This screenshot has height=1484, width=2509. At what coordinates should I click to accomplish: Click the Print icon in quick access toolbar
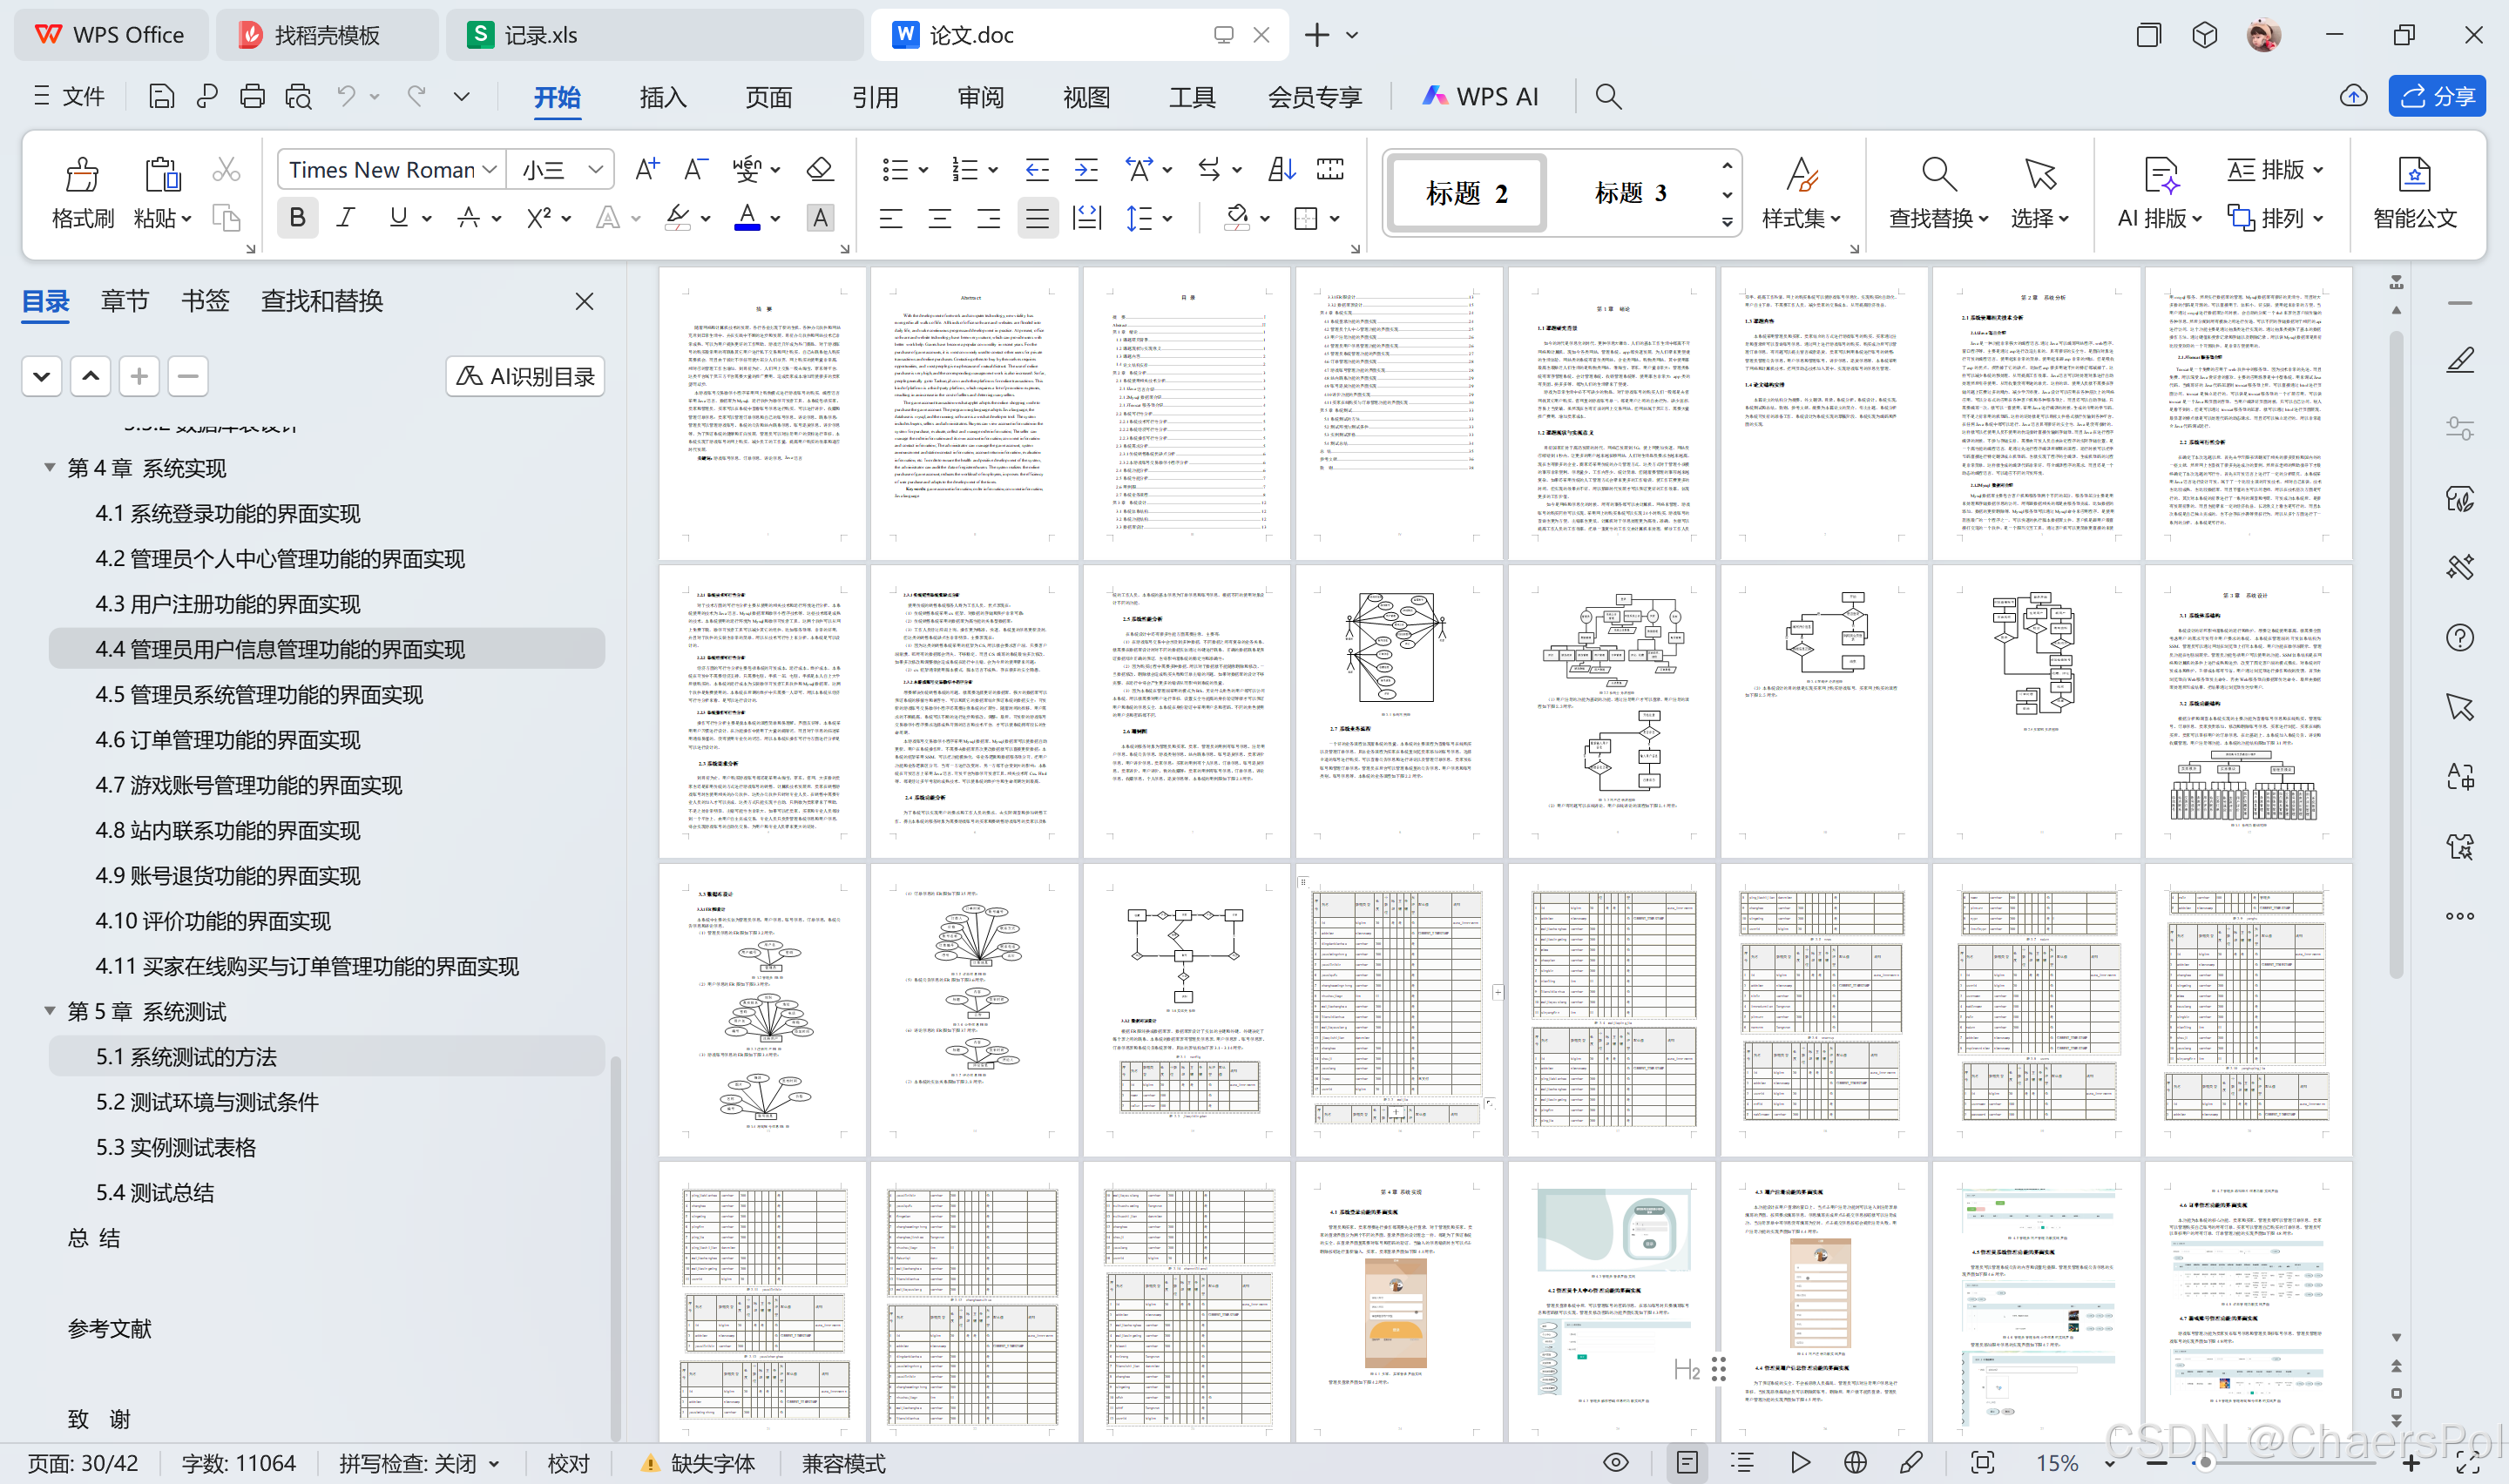pos(252,96)
